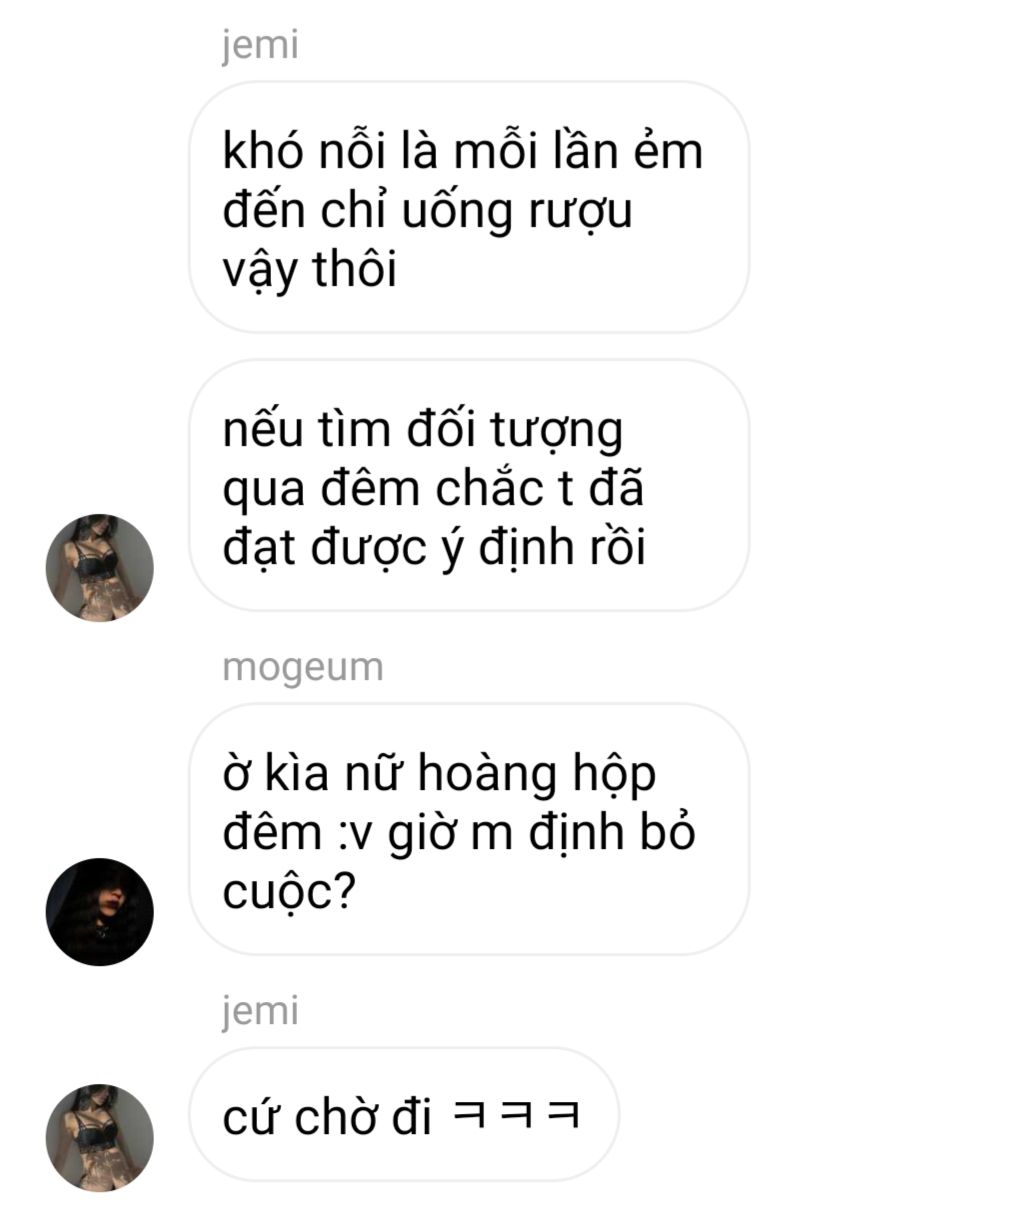Select the 'cứ chờ đi' message bubble
Screen dimensions: 1033x1206
pos(404,1114)
